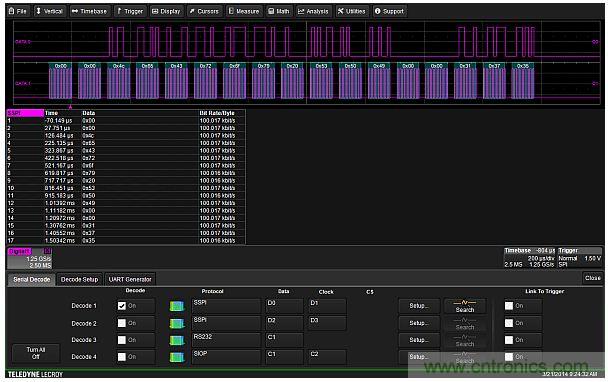This screenshot has width=608, height=382.
Task: Open Decode 1 D0 data source selector
Action: pos(284,306)
